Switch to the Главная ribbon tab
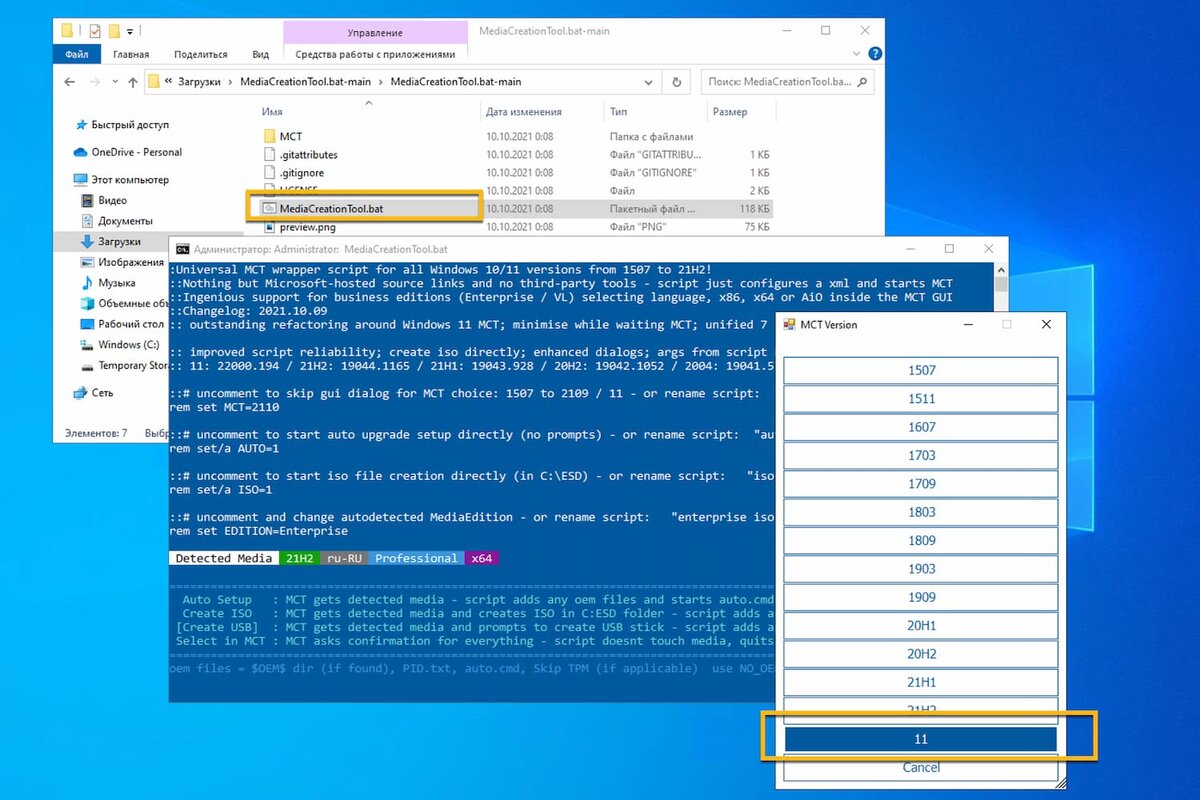 pyautogui.click(x=131, y=54)
